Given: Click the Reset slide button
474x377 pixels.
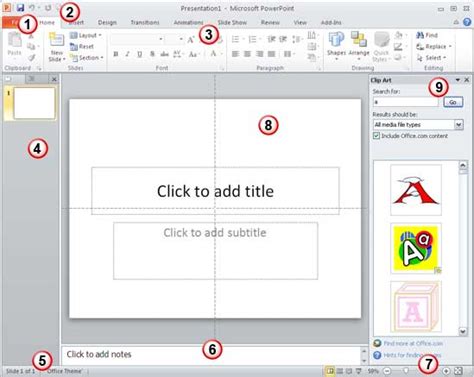Looking at the screenshot, I should click(82, 47).
